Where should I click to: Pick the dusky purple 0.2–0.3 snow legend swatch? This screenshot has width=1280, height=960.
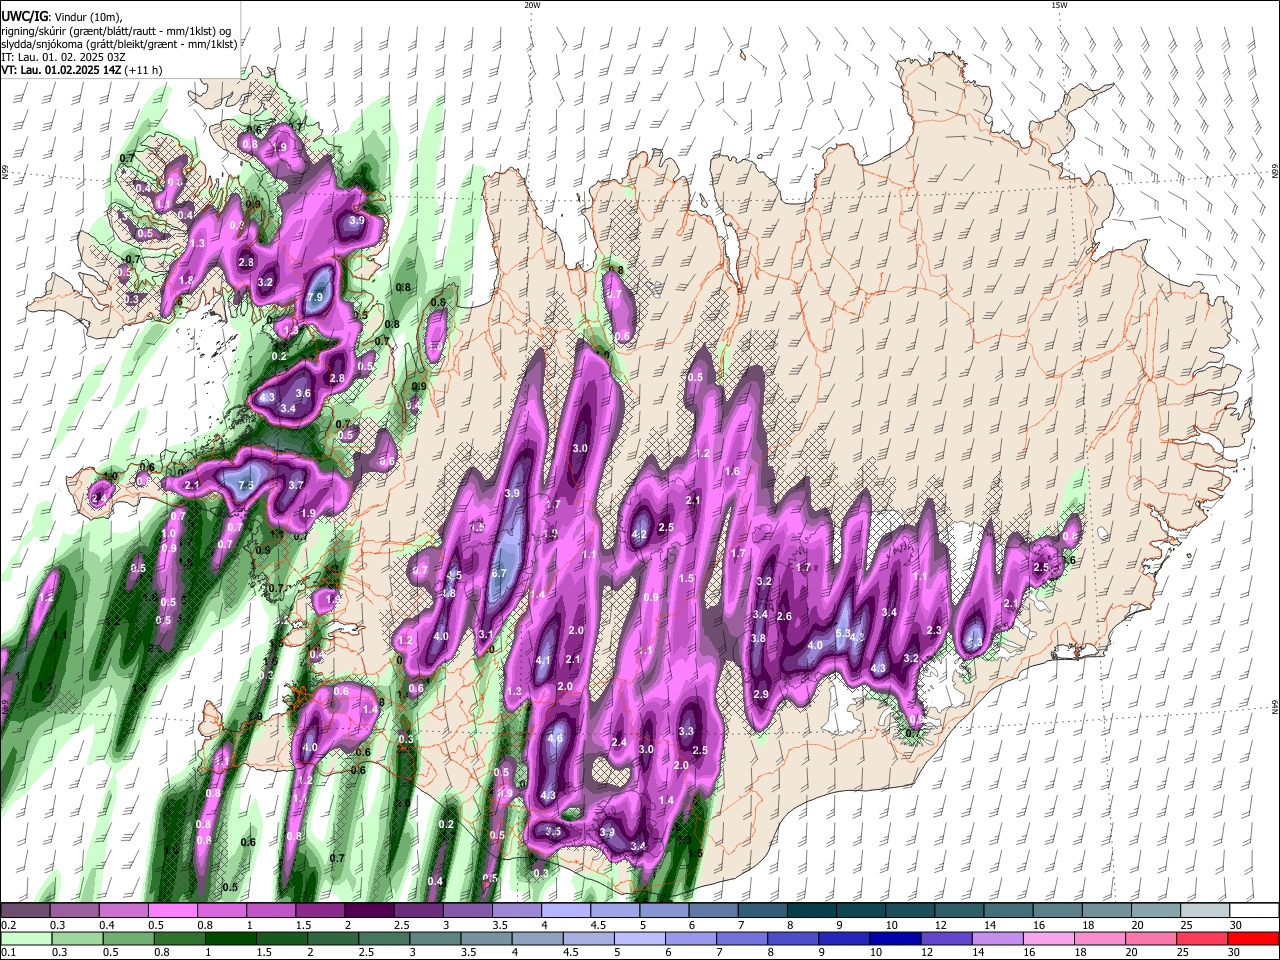(24, 910)
